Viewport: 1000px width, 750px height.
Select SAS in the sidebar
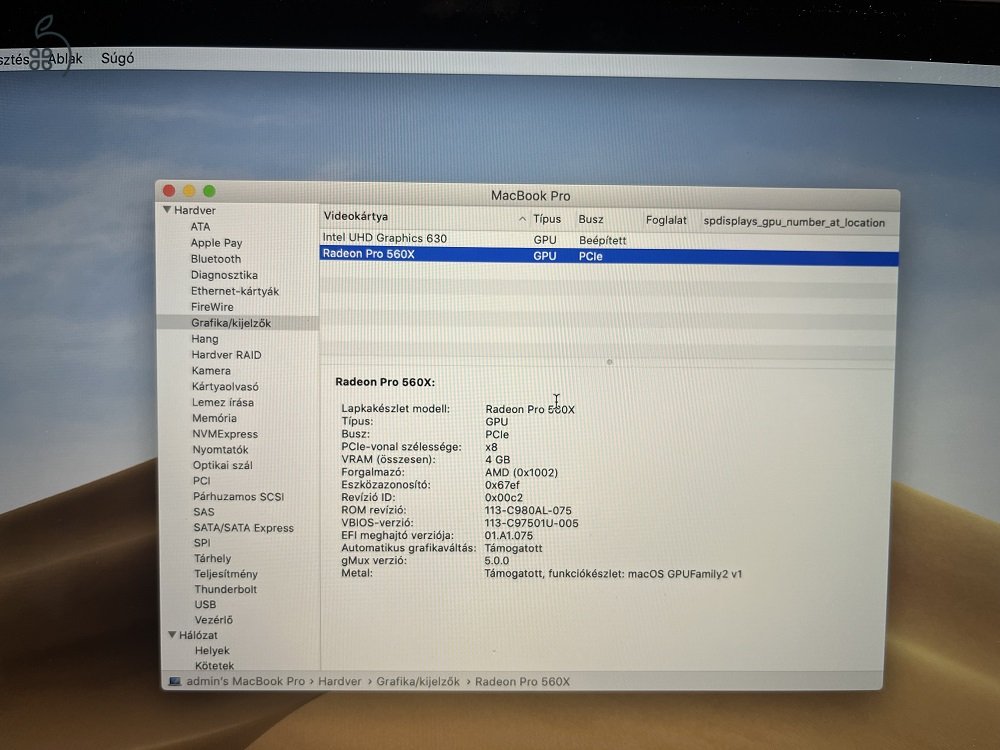(x=204, y=512)
